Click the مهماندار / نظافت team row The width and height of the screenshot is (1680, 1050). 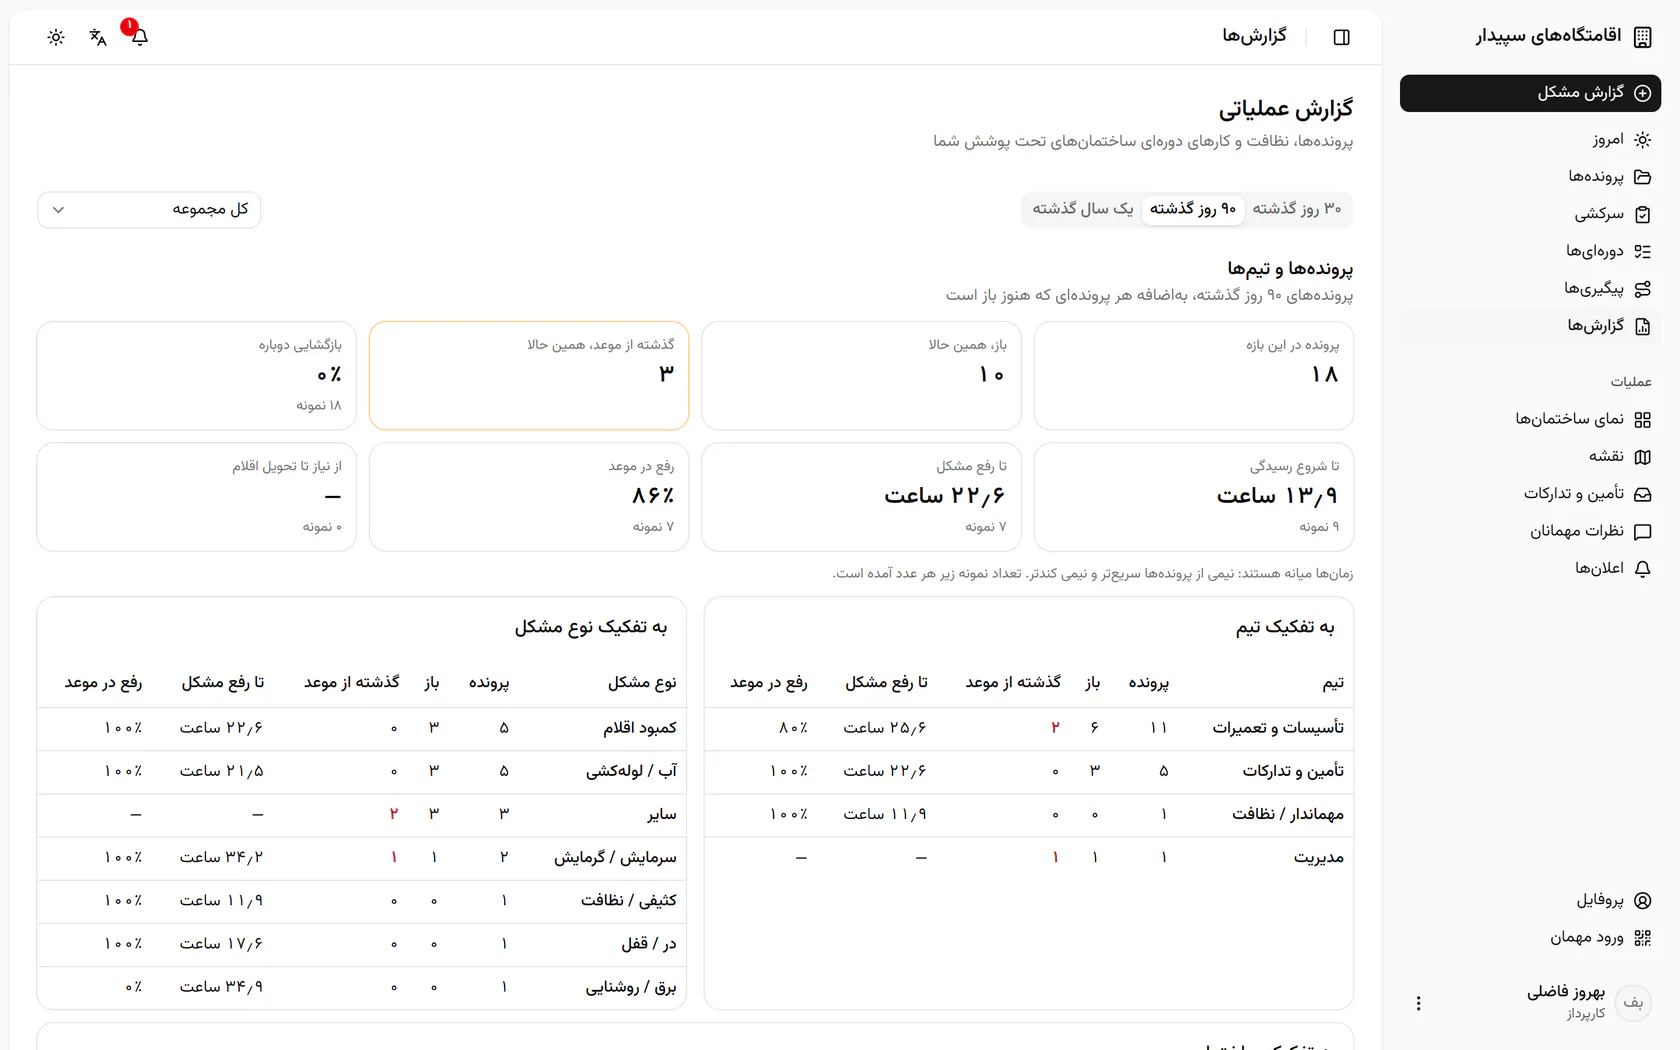click(1029, 814)
